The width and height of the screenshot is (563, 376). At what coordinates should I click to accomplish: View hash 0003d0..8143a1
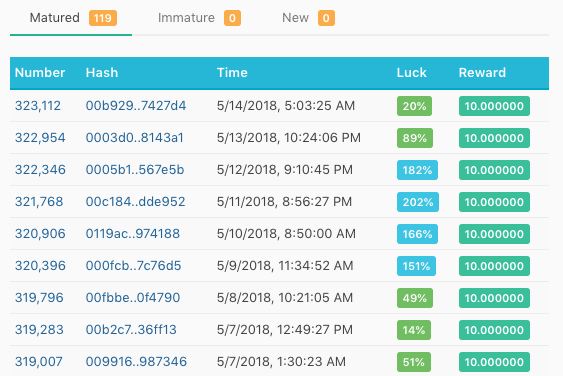(134, 138)
